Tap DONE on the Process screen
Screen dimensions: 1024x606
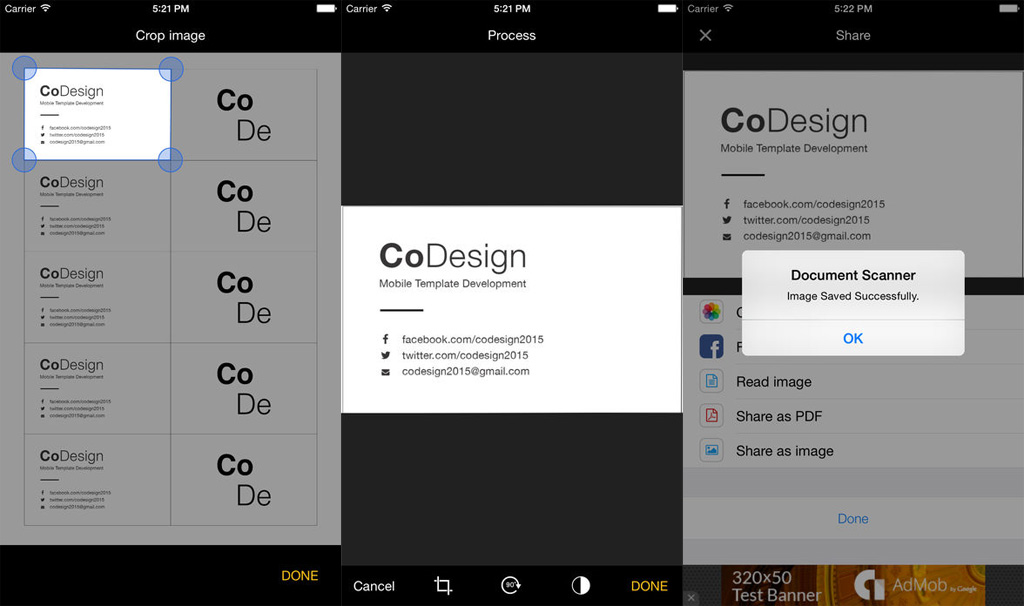(649, 586)
